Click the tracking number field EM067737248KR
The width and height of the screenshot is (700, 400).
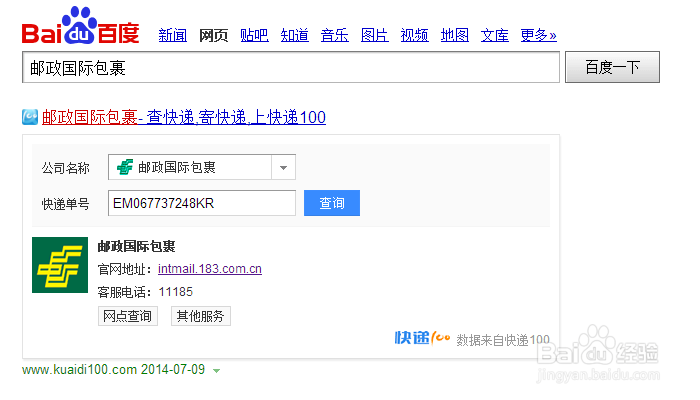coord(202,203)
